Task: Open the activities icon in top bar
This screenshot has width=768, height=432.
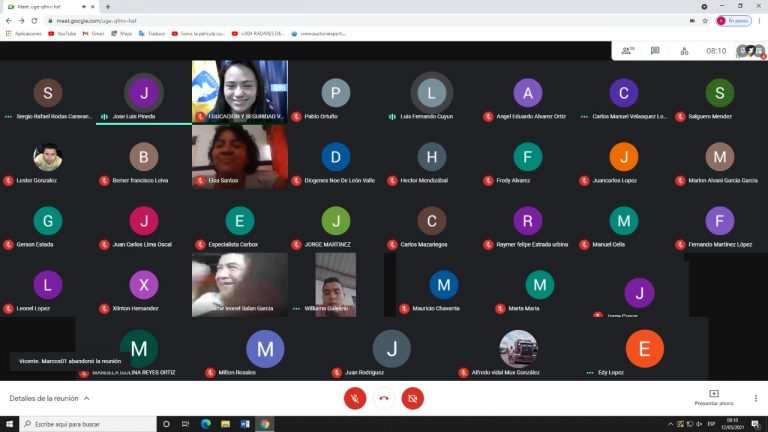Action: tap(684, 50)
